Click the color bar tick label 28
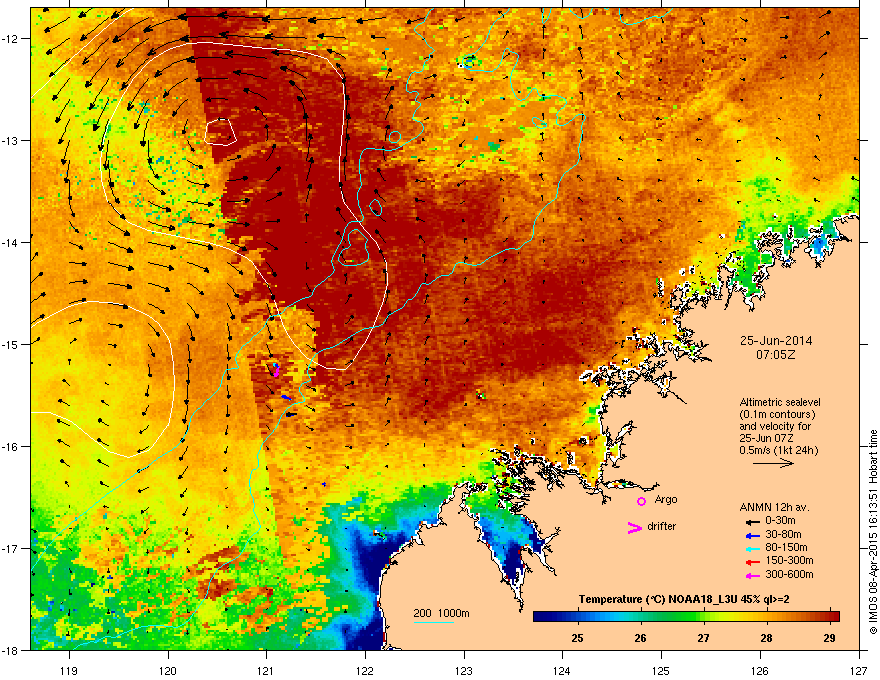The image size is (880, 680). click(x=766, y=638)
